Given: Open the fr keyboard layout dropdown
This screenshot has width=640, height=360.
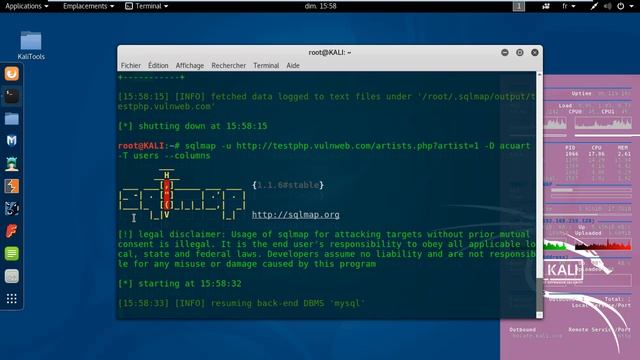Looking at the screenshot, I should pyautogui.click(x=569, y=6).
